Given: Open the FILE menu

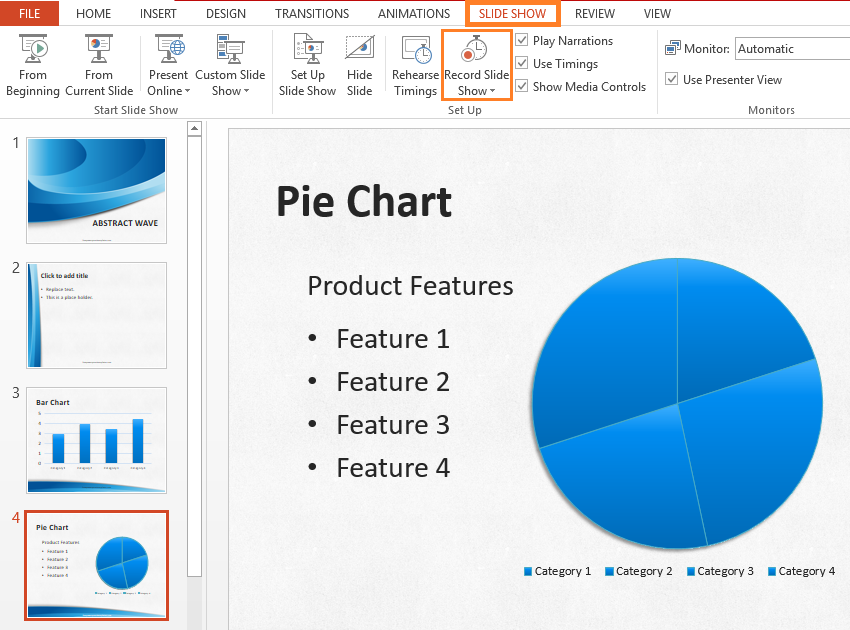Looking at the screenshot, I should [x=28, y=13].
